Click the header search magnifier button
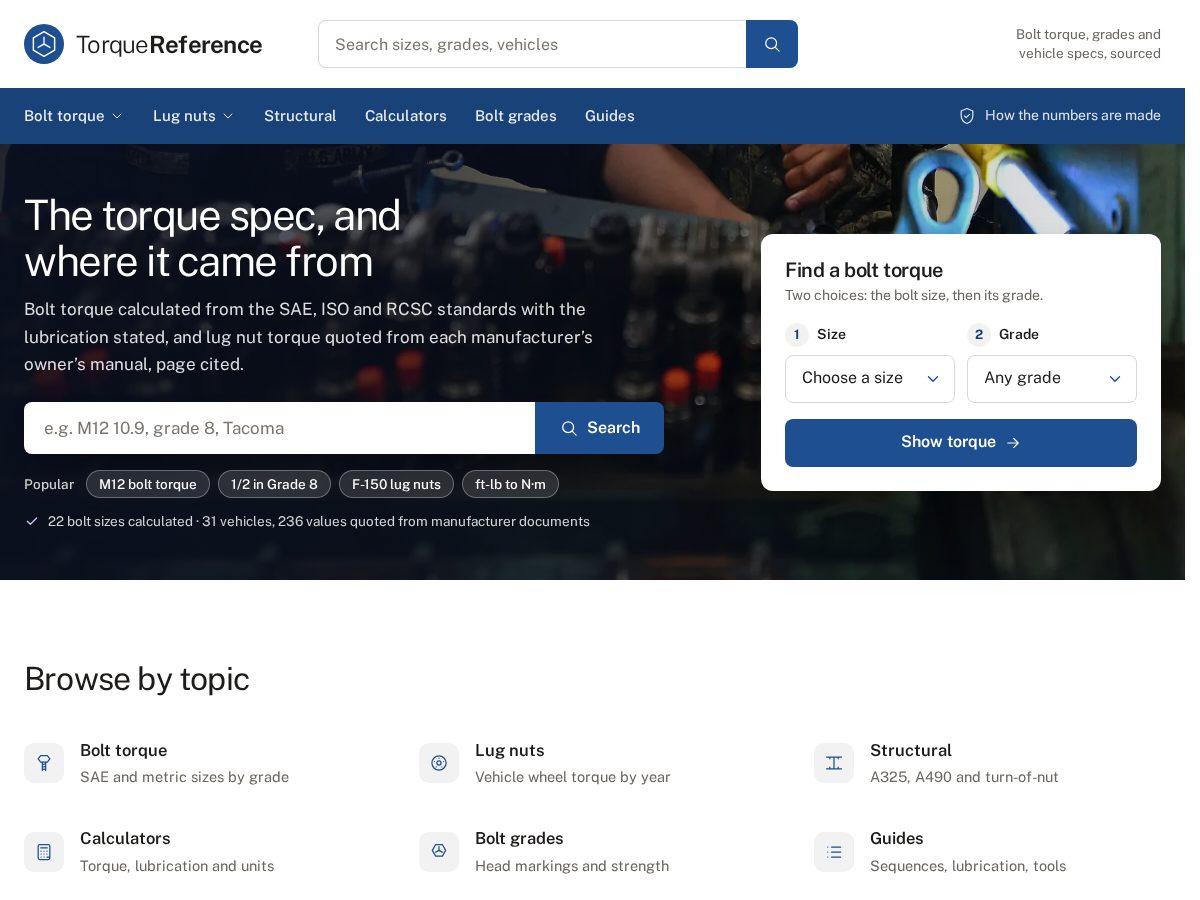The width and height of the screenshot is (1200, 900). point(772,44)
